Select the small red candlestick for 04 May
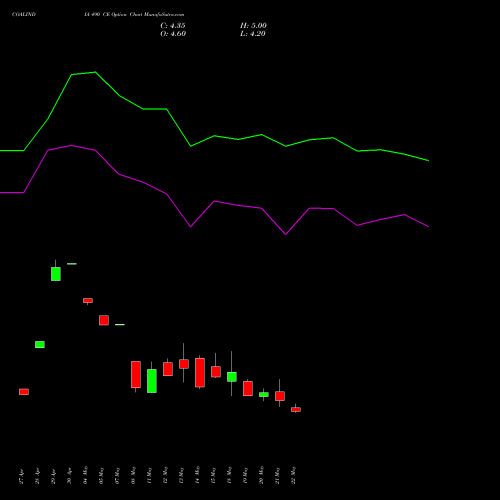 pyautogui.click(x=88, y=300)
